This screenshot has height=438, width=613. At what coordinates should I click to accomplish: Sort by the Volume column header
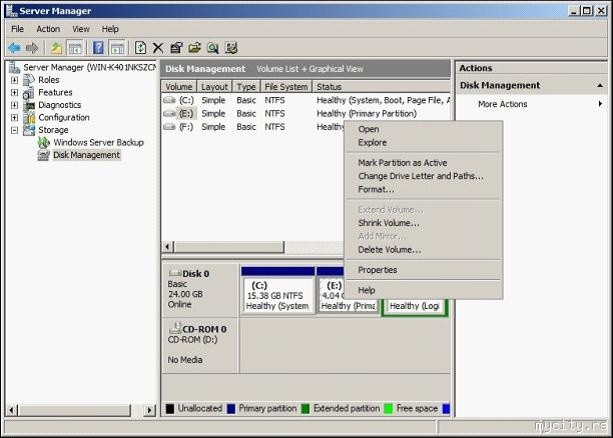179,87
